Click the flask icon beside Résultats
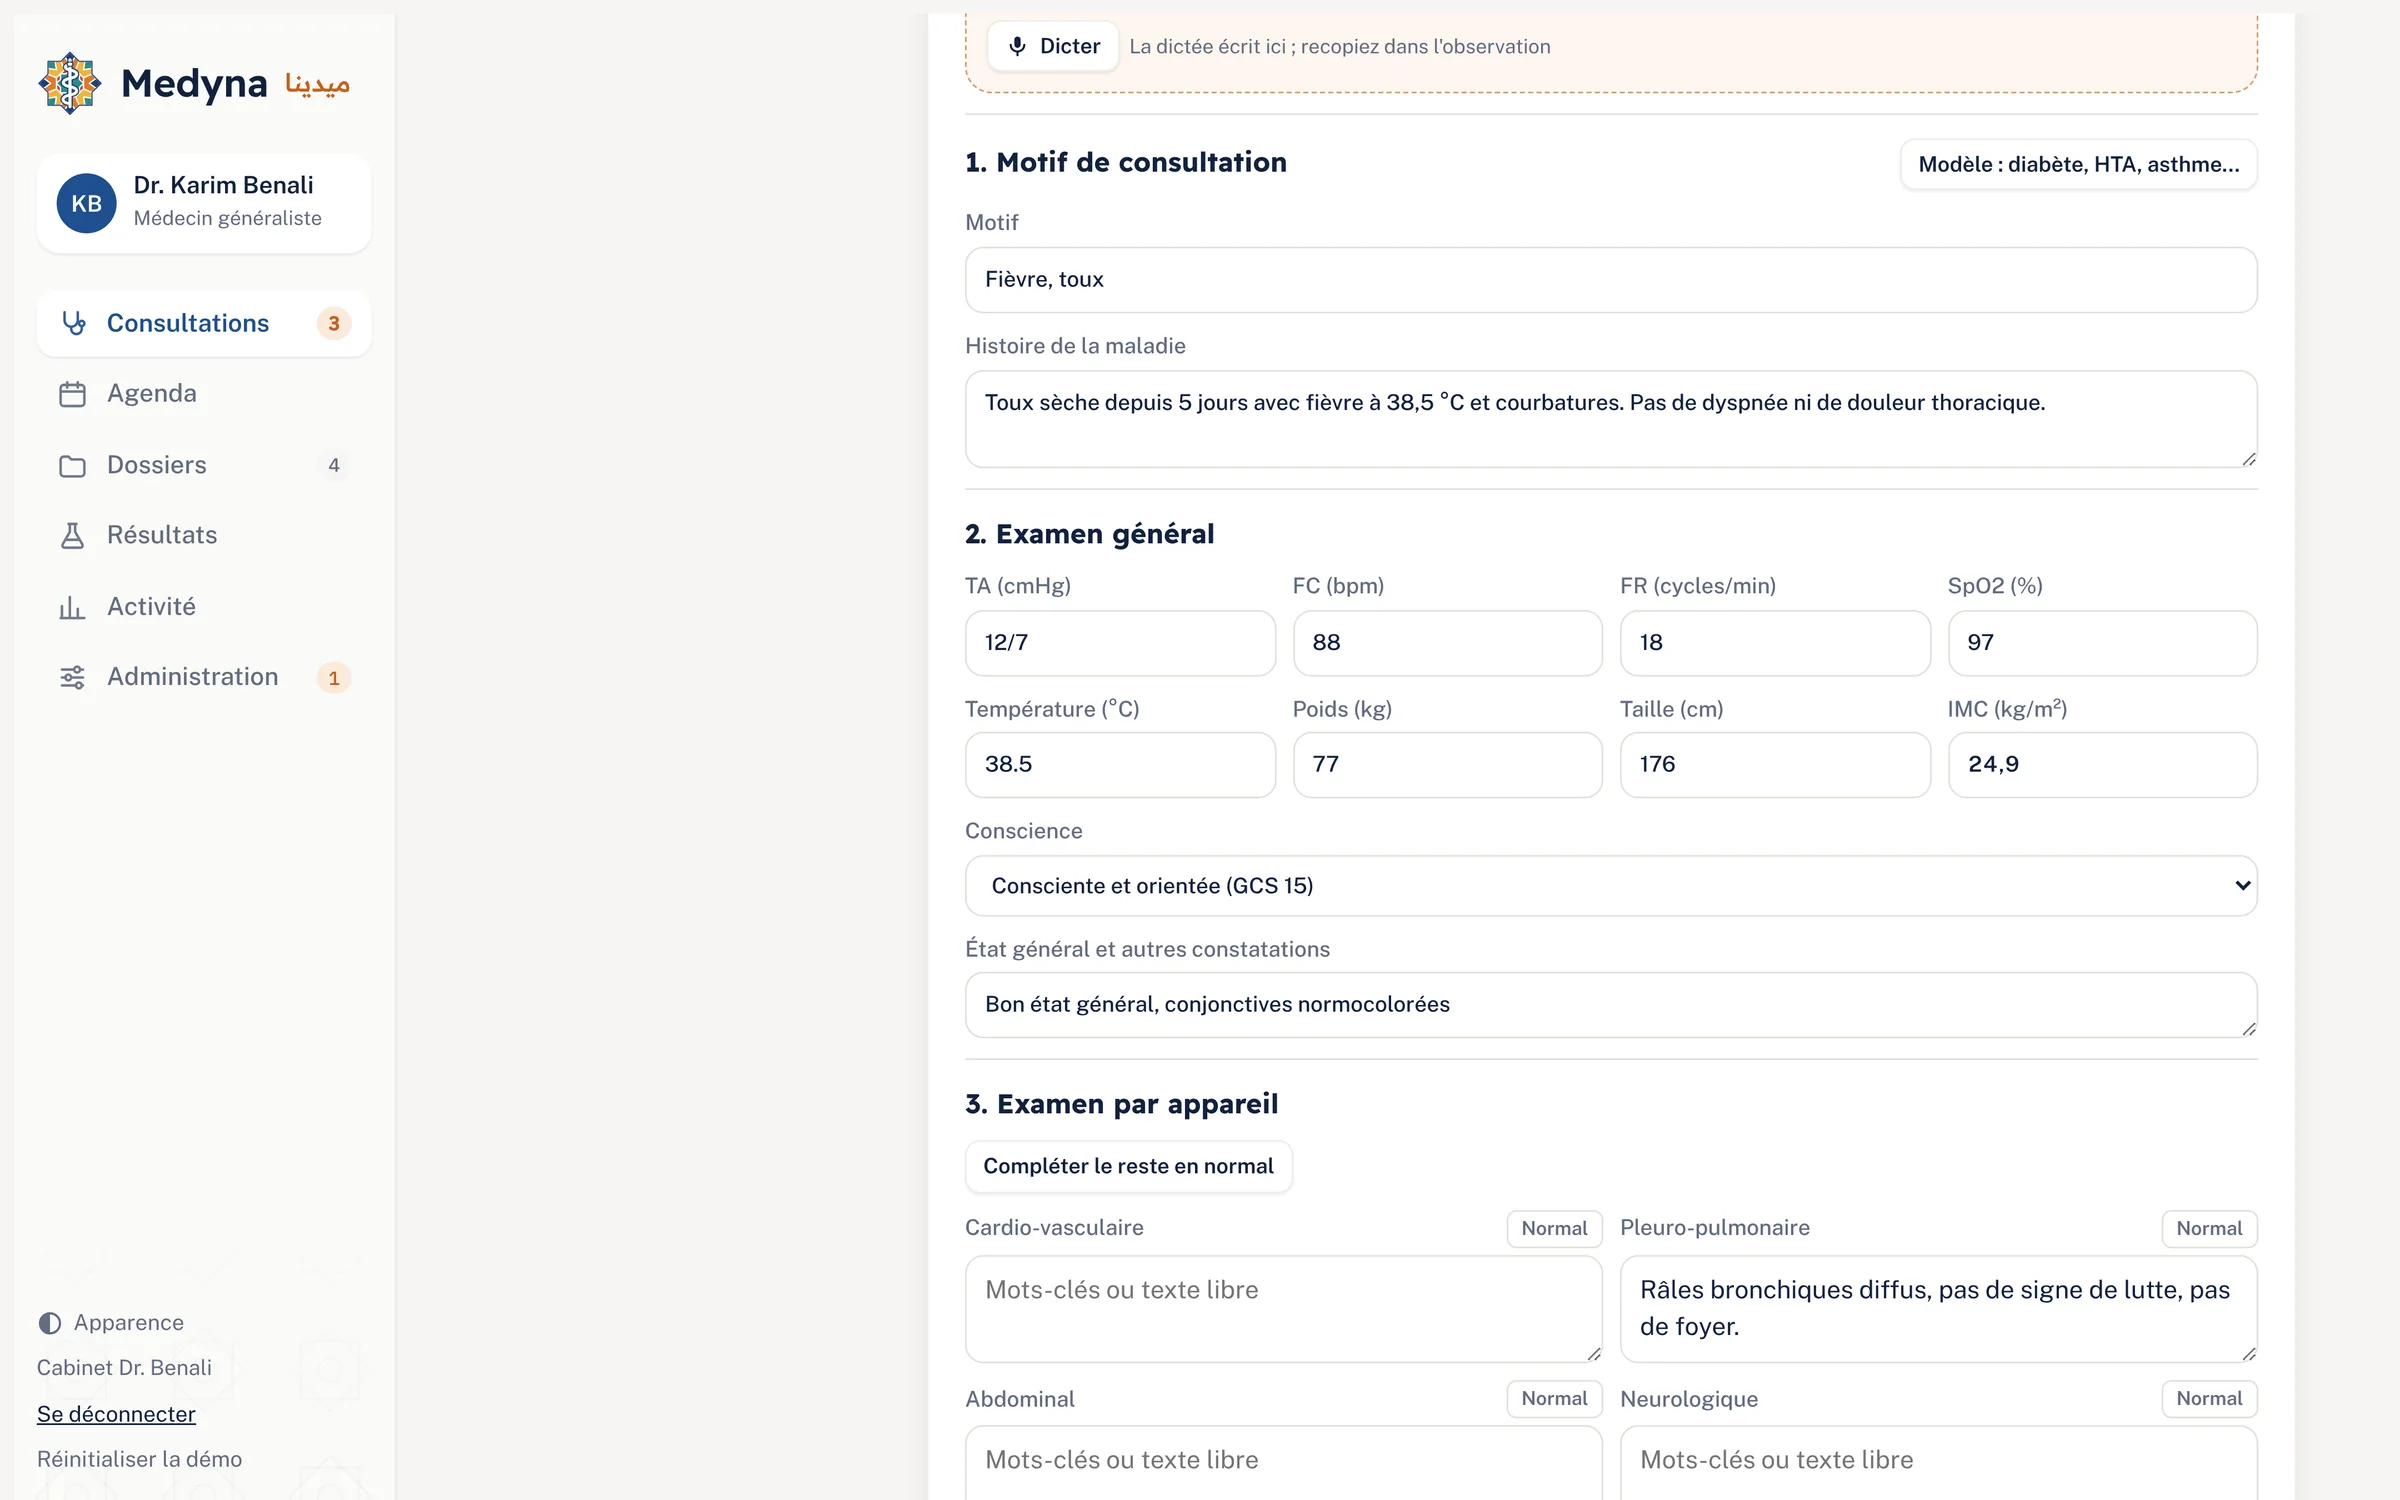The image size is (2400, 1500). 72,535
